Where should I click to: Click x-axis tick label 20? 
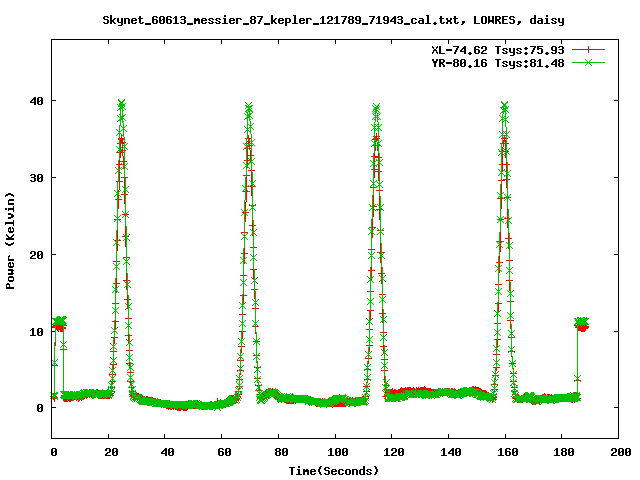(111, 452)
